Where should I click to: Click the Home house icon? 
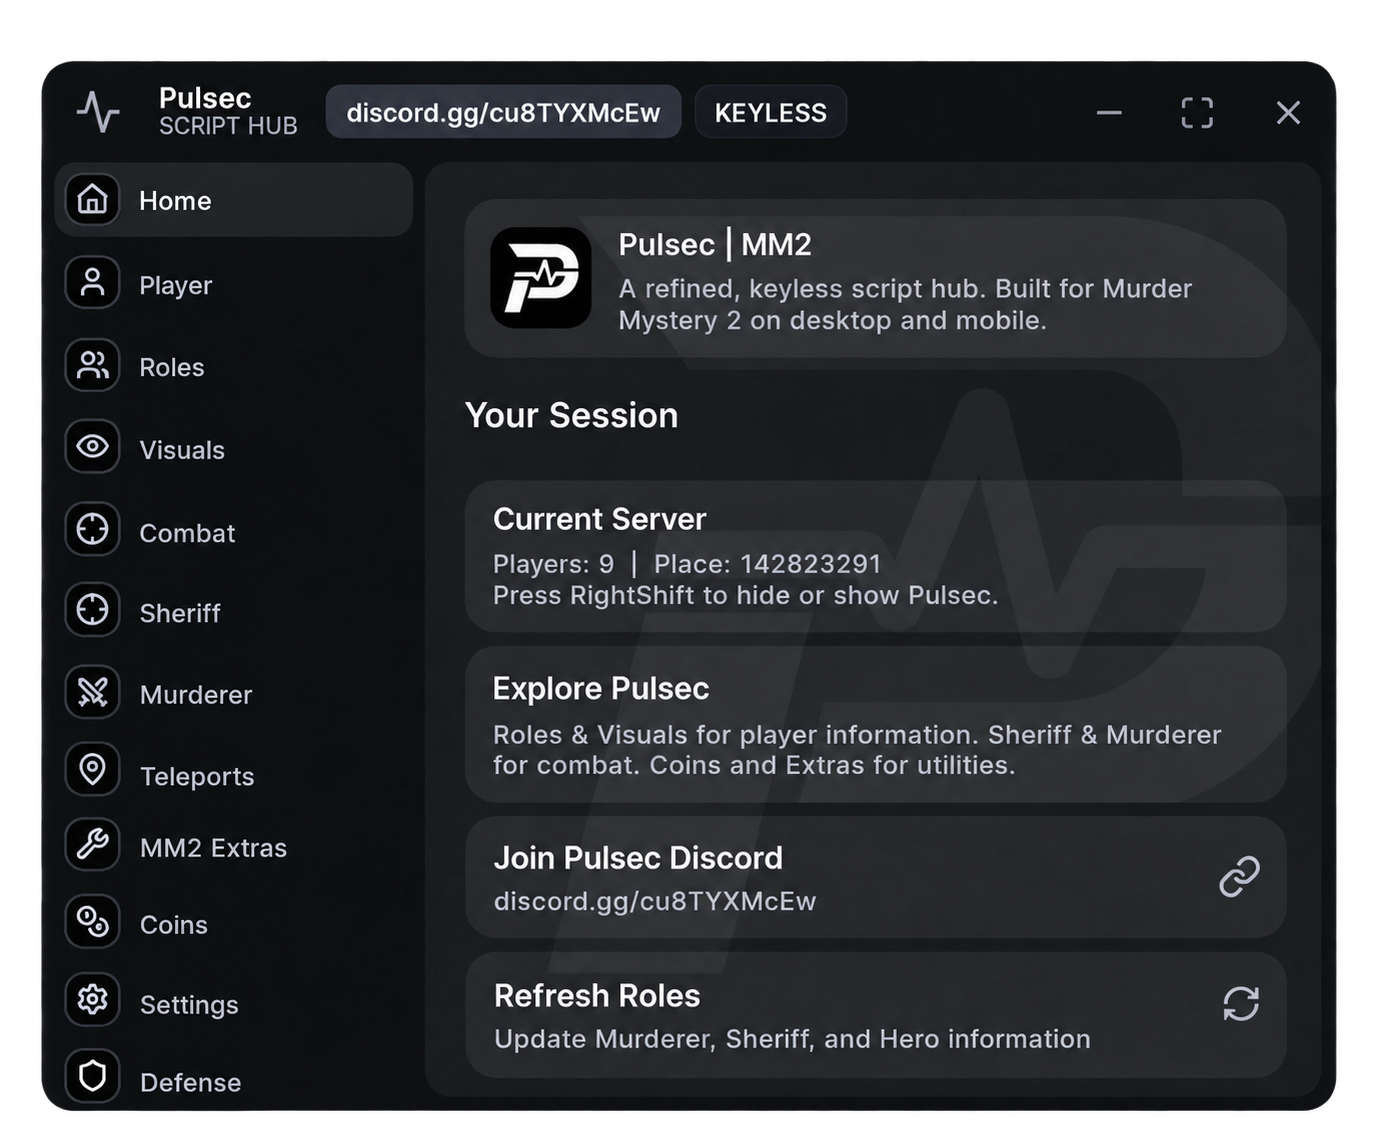click(93, 199)
